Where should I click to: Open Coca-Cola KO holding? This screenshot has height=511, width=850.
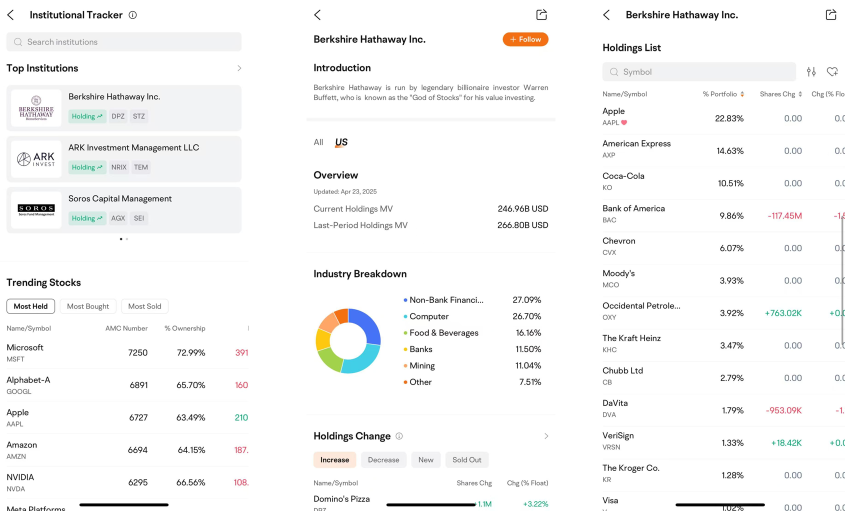(x=723, y=184)
